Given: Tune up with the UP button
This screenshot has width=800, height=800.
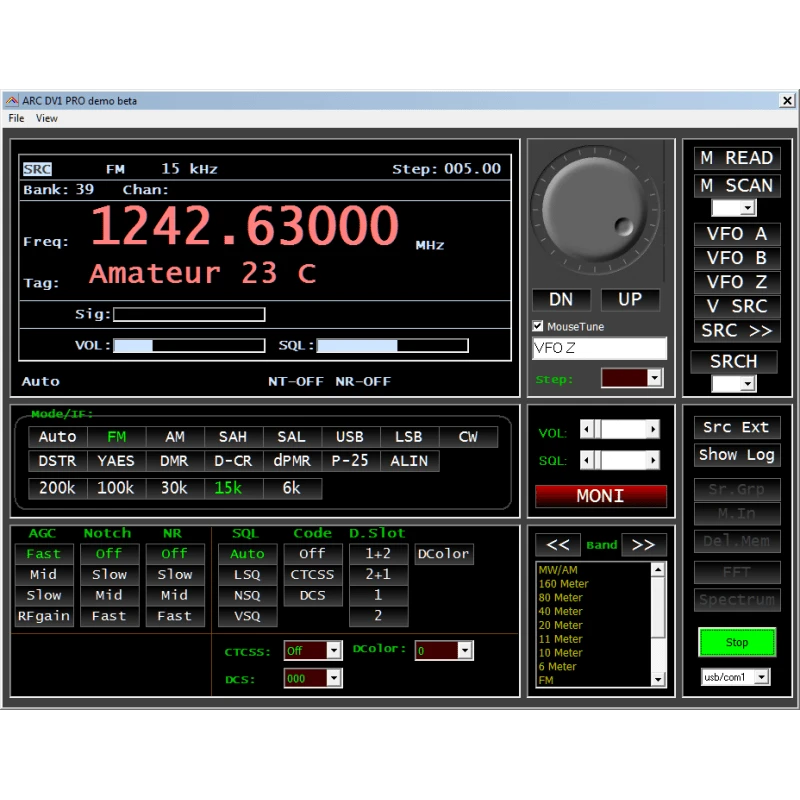Looking at the screenshot, I should [630, 299].
